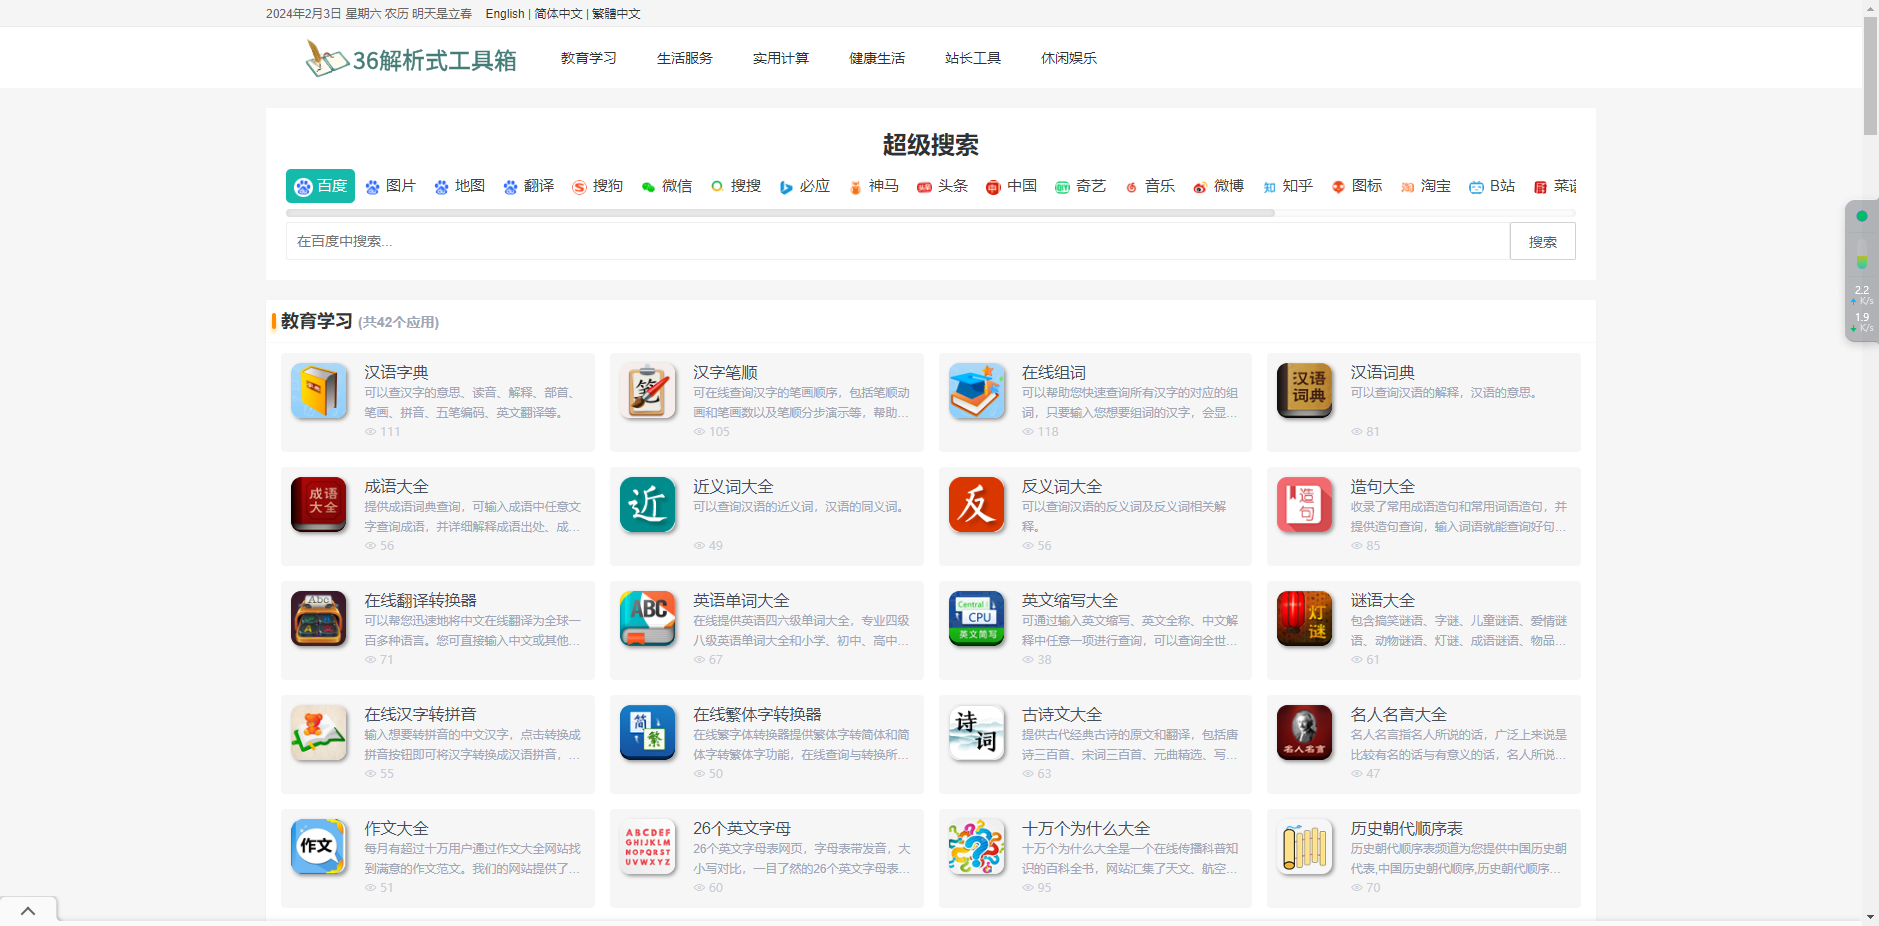Open the 英语单词大全 ABC icon

[647, 619]
